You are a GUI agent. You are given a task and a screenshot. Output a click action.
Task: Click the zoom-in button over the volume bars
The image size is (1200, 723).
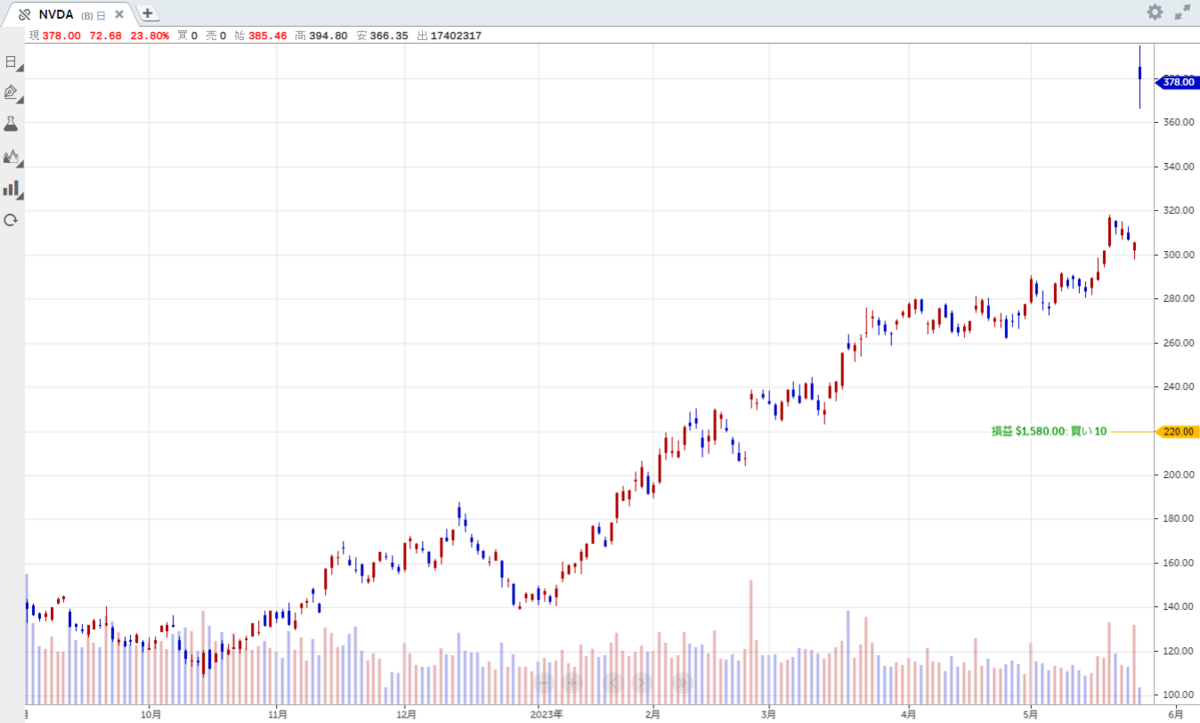pyautogui.click(x=573, y=682)
